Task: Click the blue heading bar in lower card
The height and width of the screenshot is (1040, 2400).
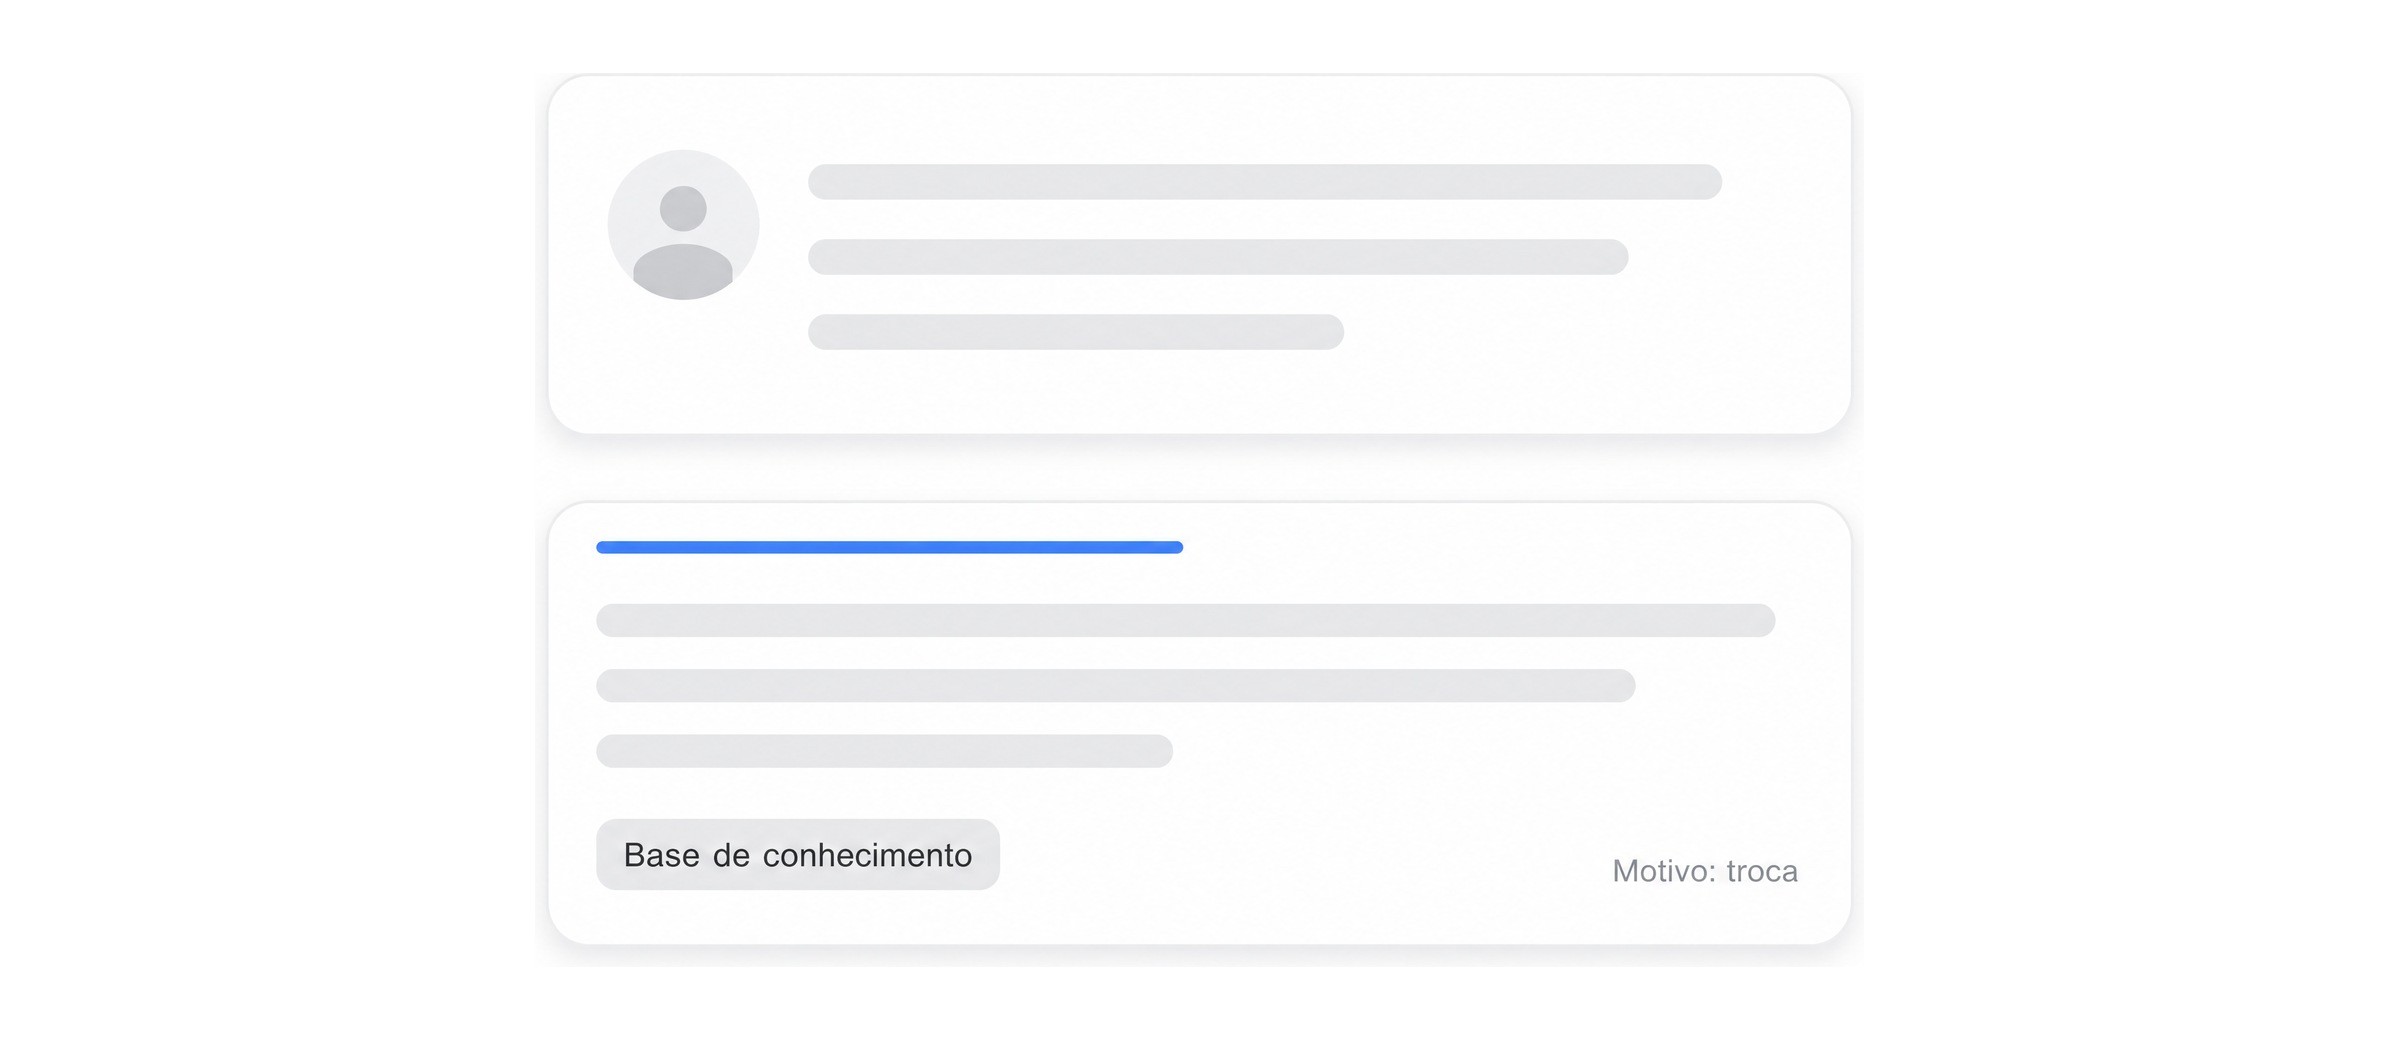Action: tap(889, 547)
